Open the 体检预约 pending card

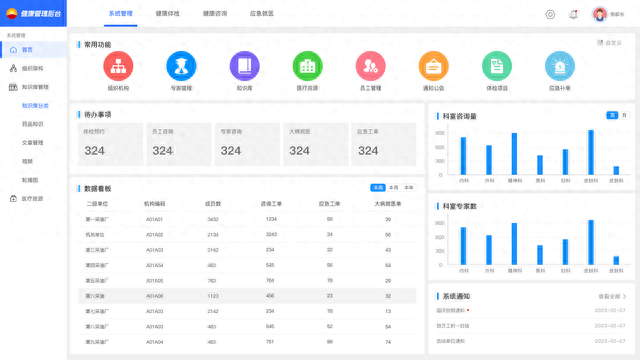111,144
